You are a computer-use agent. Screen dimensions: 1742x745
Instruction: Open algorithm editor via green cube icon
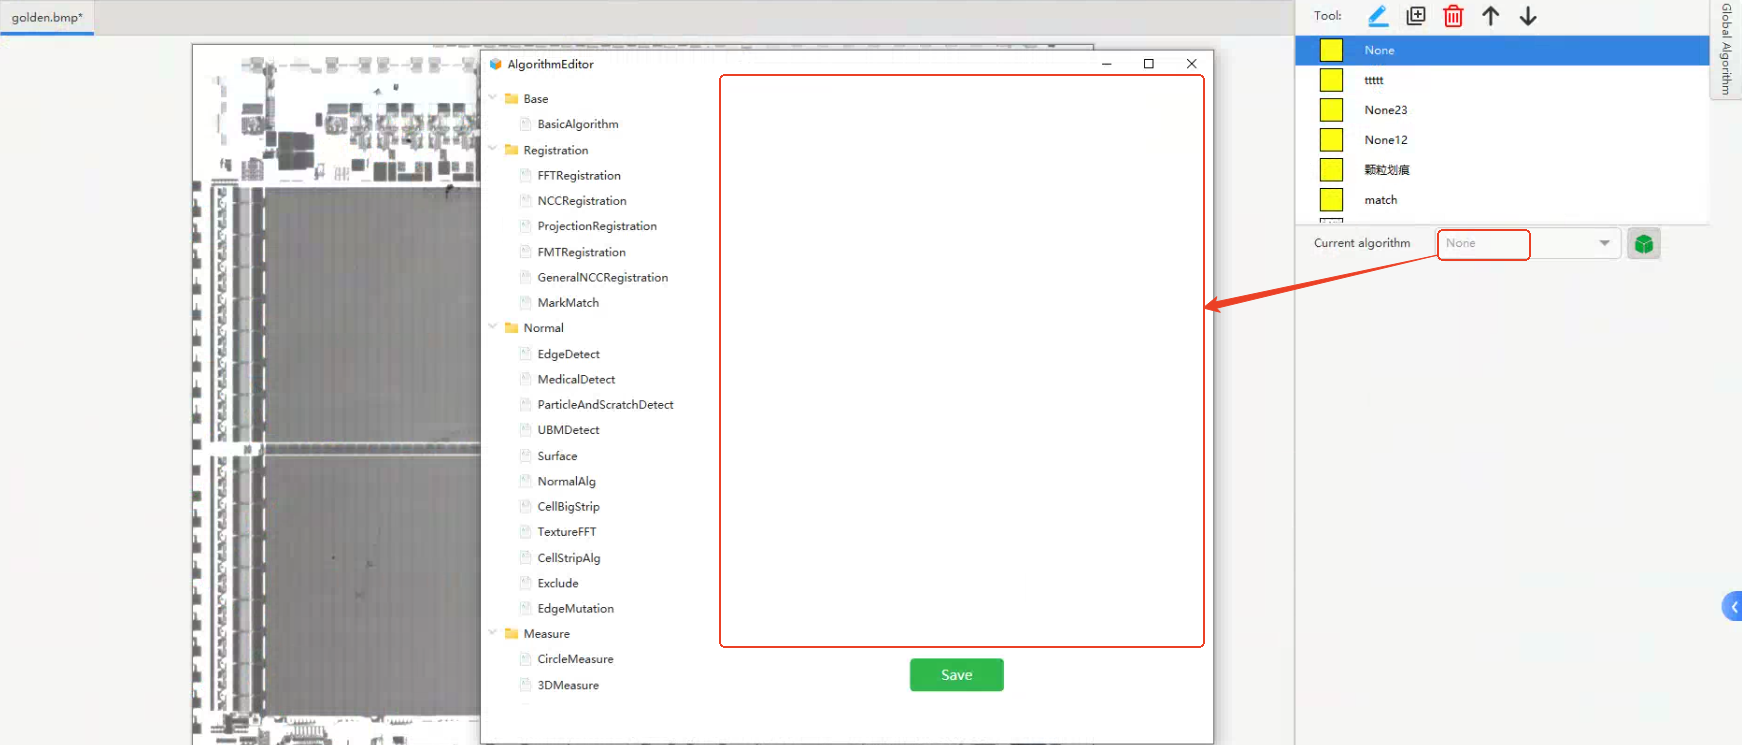(x=1644, y=244)
